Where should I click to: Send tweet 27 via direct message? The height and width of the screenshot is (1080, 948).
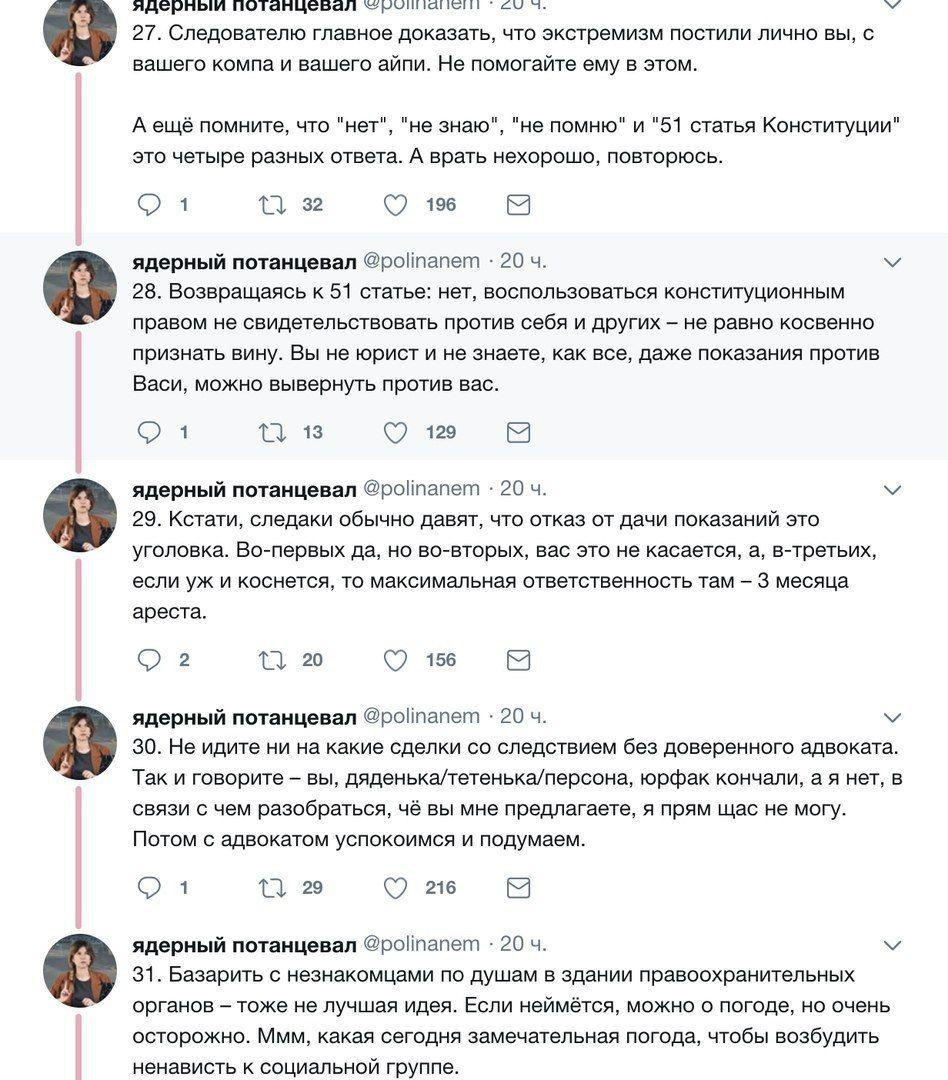pos(518,205)
